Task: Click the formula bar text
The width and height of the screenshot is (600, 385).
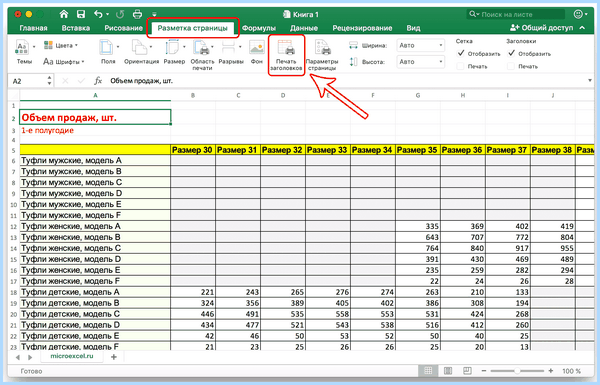Action: point(141,81)
